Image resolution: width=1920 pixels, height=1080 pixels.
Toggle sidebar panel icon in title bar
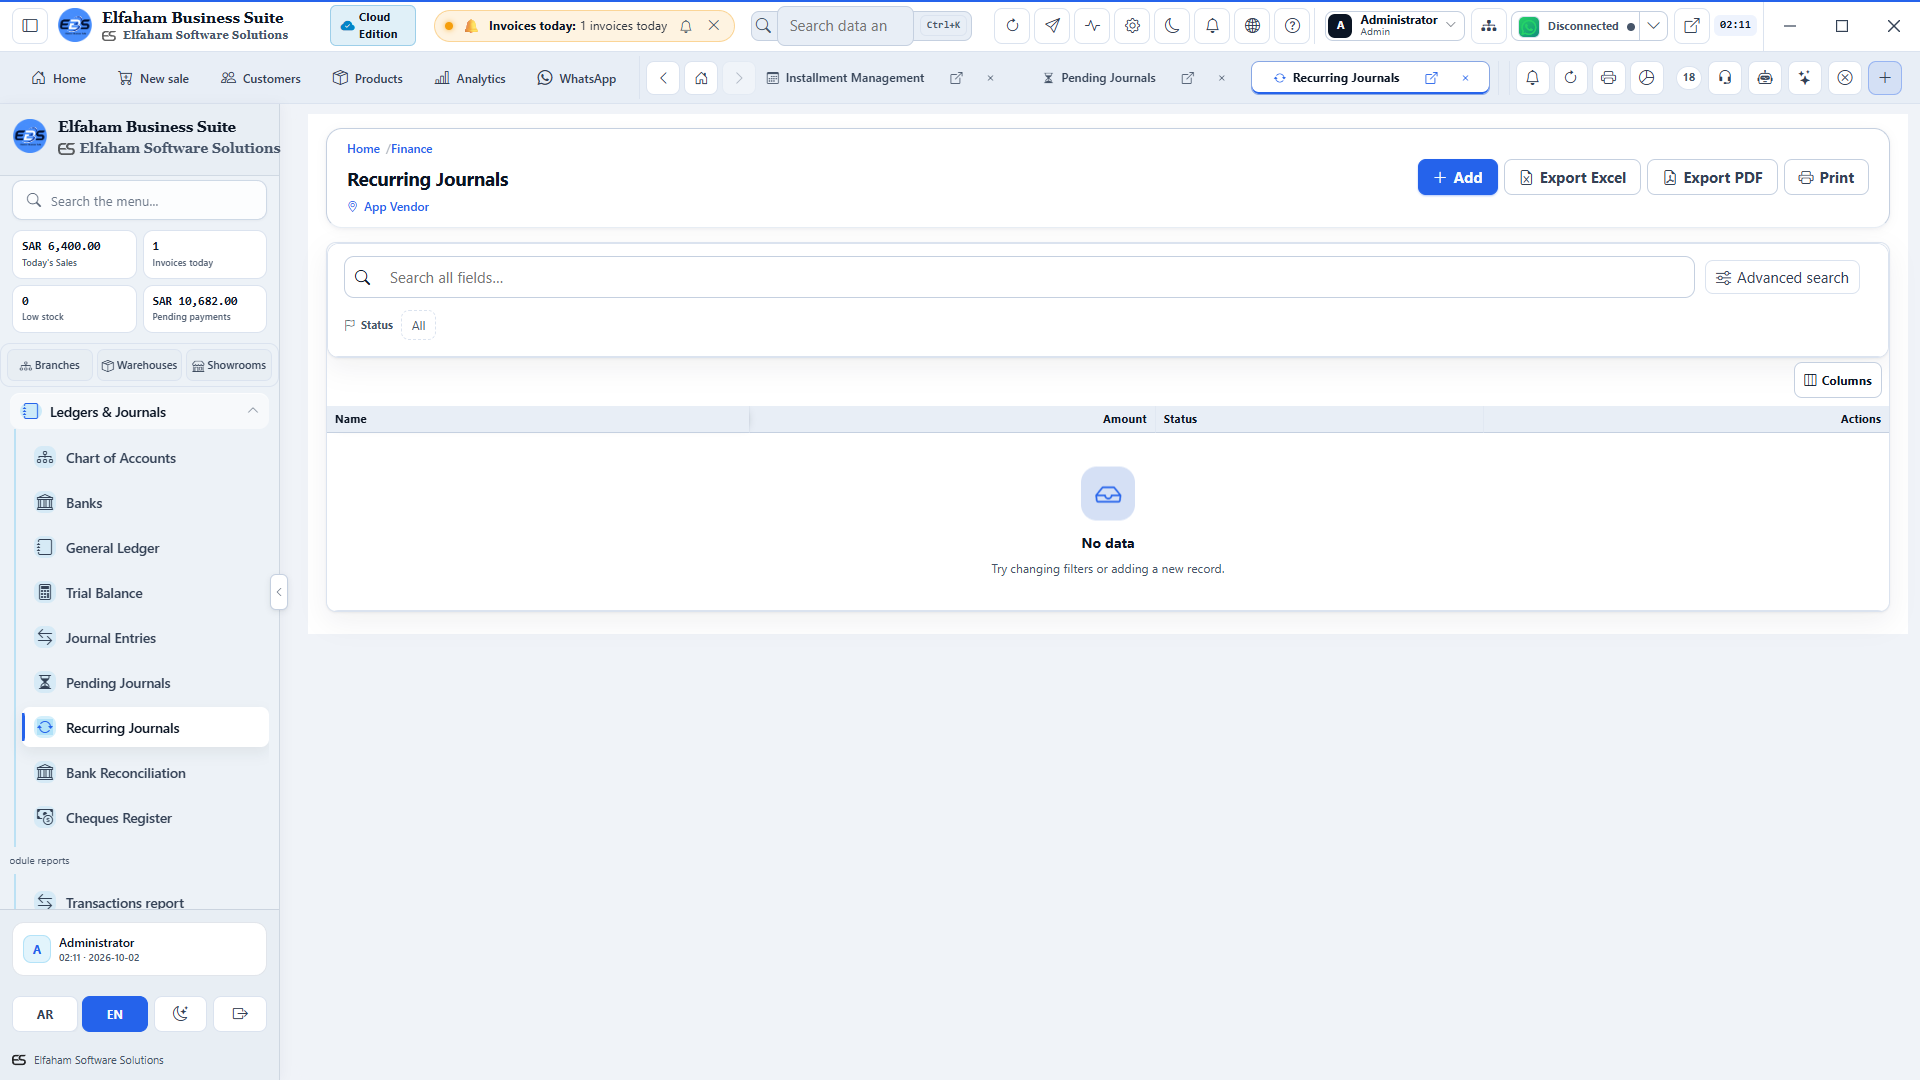point(30,26)
